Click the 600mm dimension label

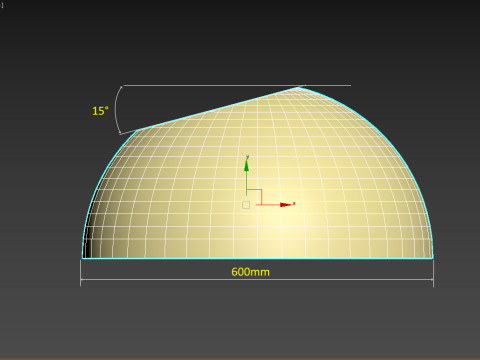pyautogui.click(x=250, y=272)
